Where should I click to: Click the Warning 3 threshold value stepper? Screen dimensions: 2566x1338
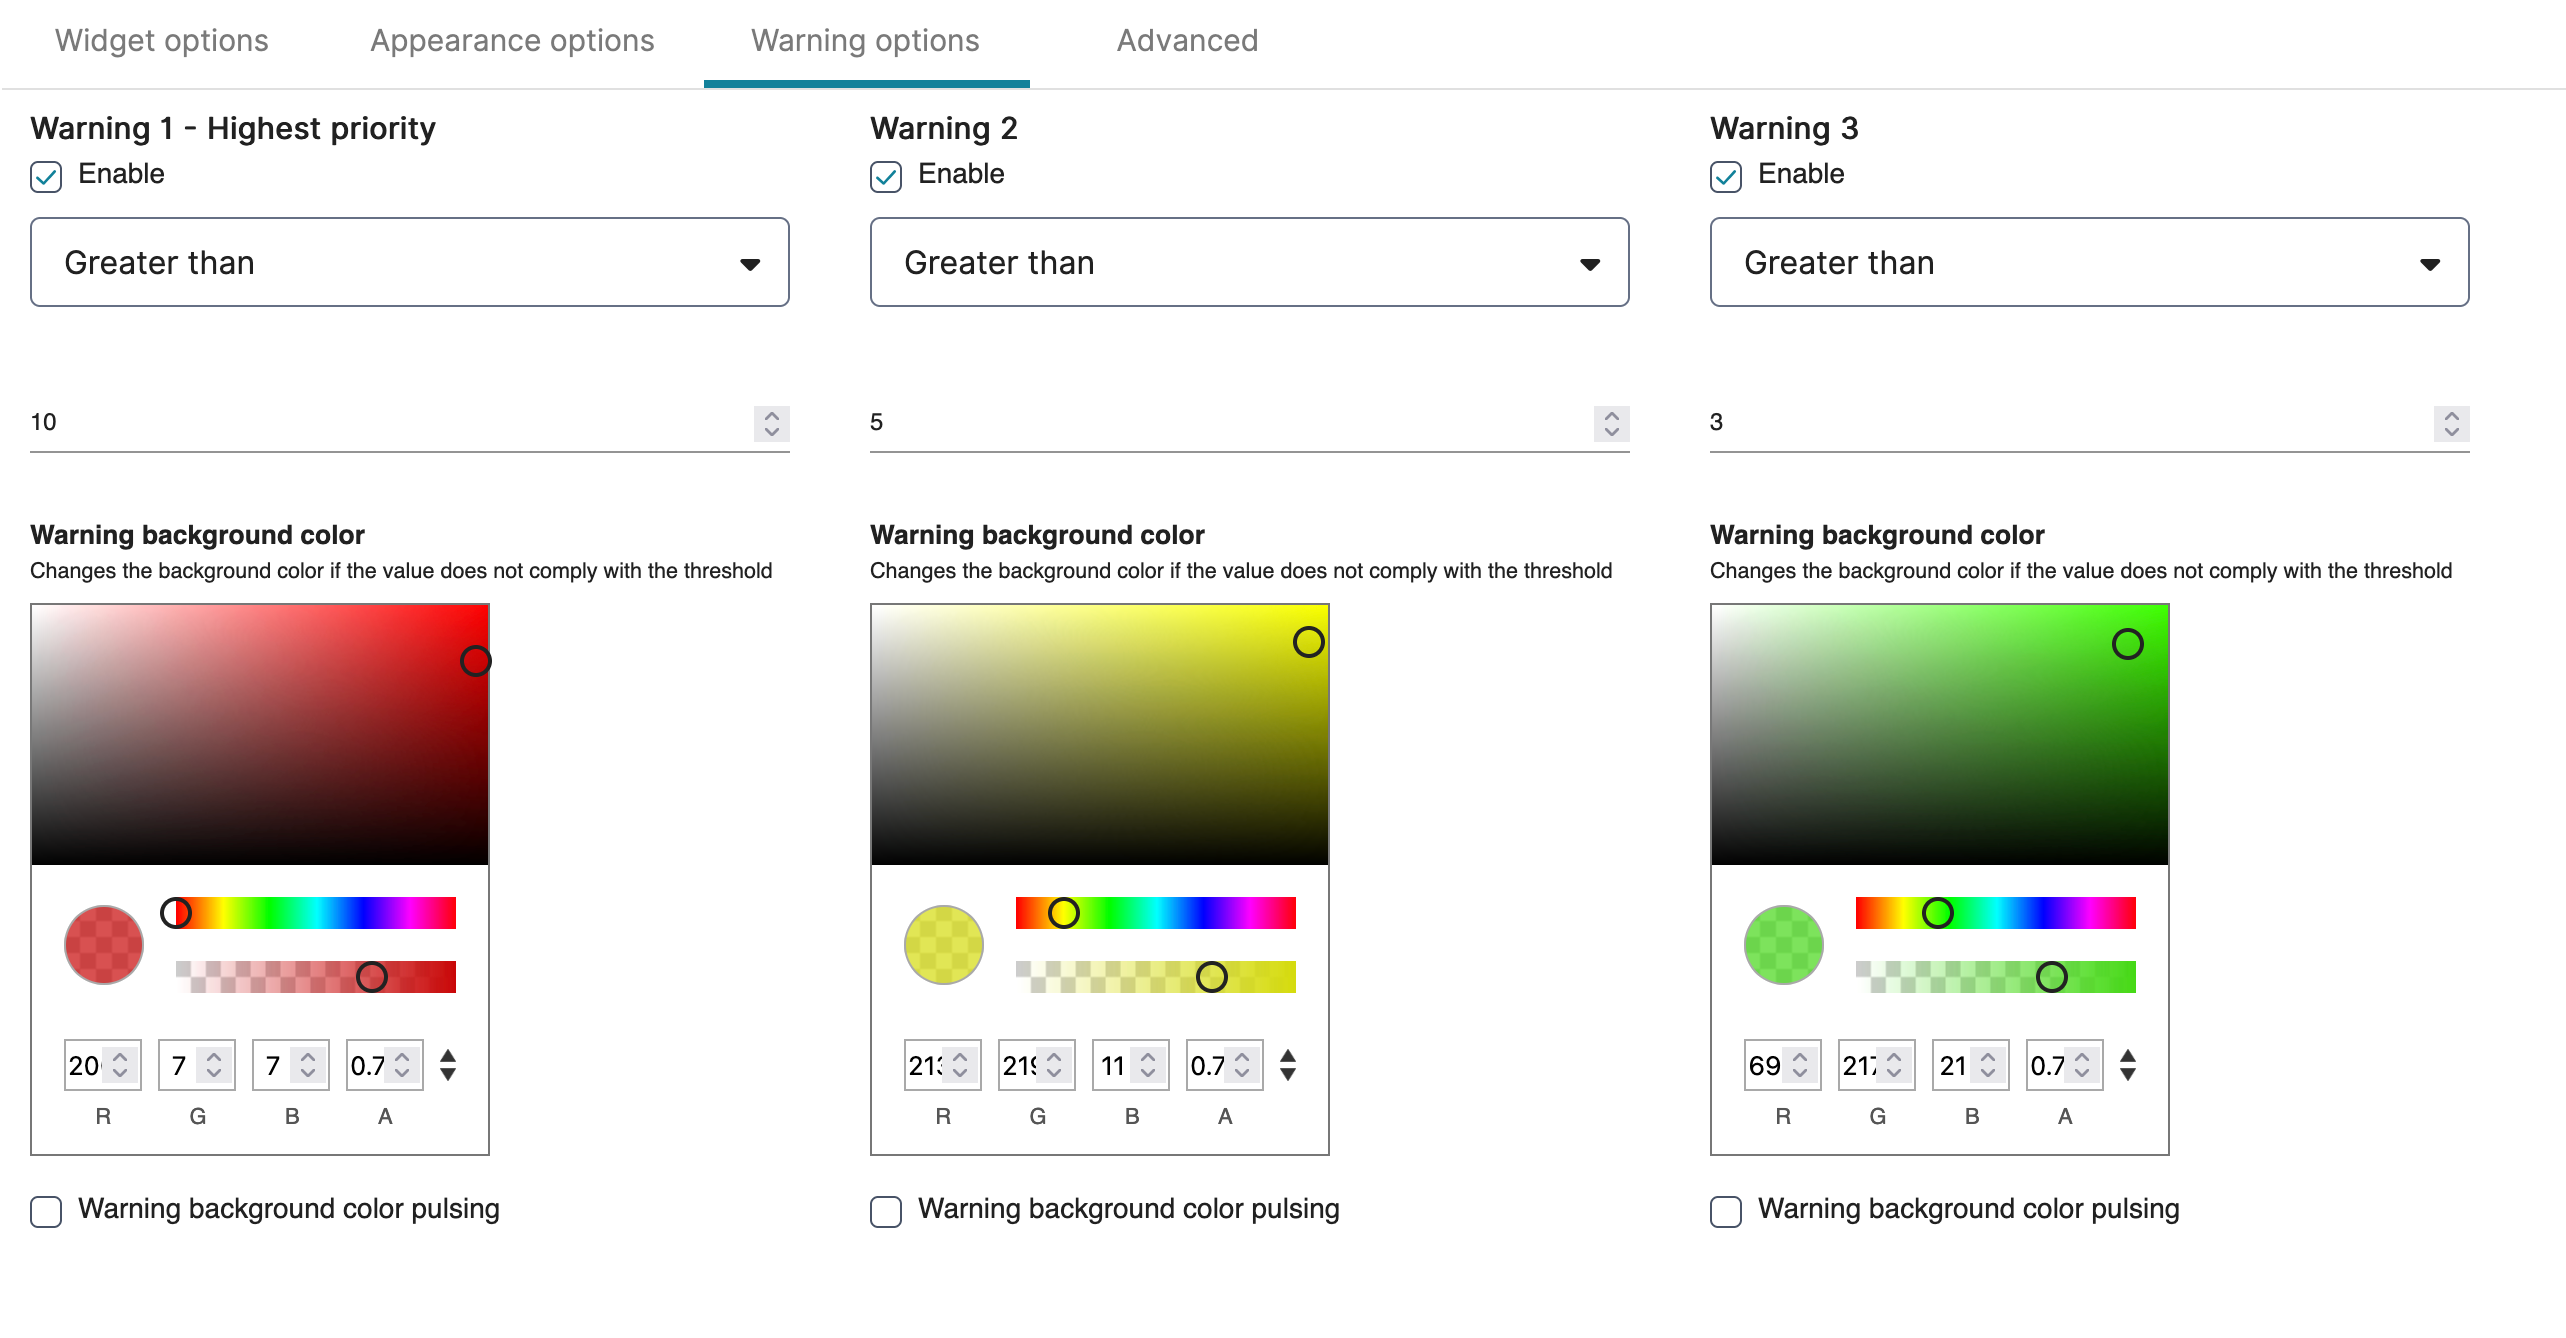click(2451, 423)
